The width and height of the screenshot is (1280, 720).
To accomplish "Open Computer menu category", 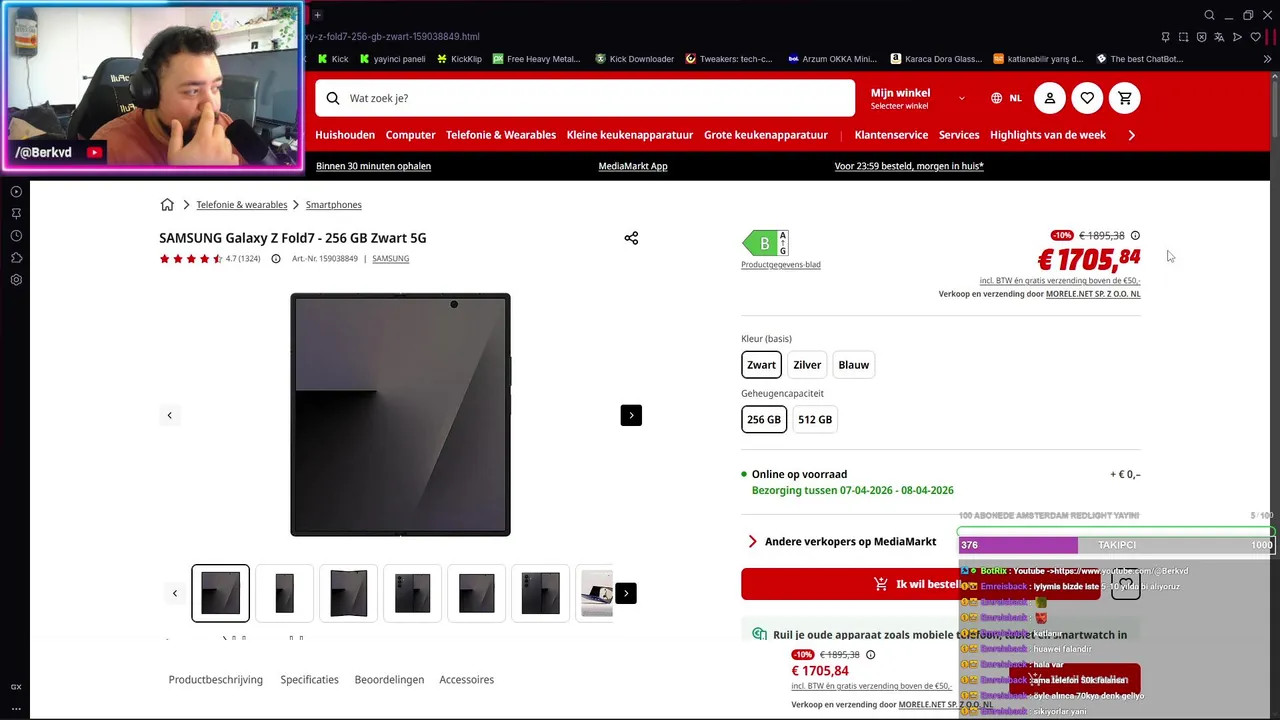I will point(410,135).
